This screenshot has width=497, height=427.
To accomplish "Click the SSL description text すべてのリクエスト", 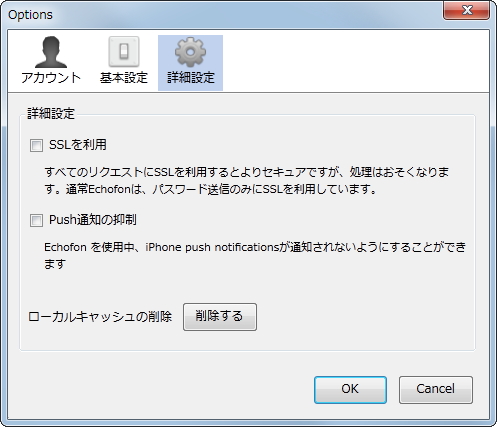I will click(x=247, y=181).
